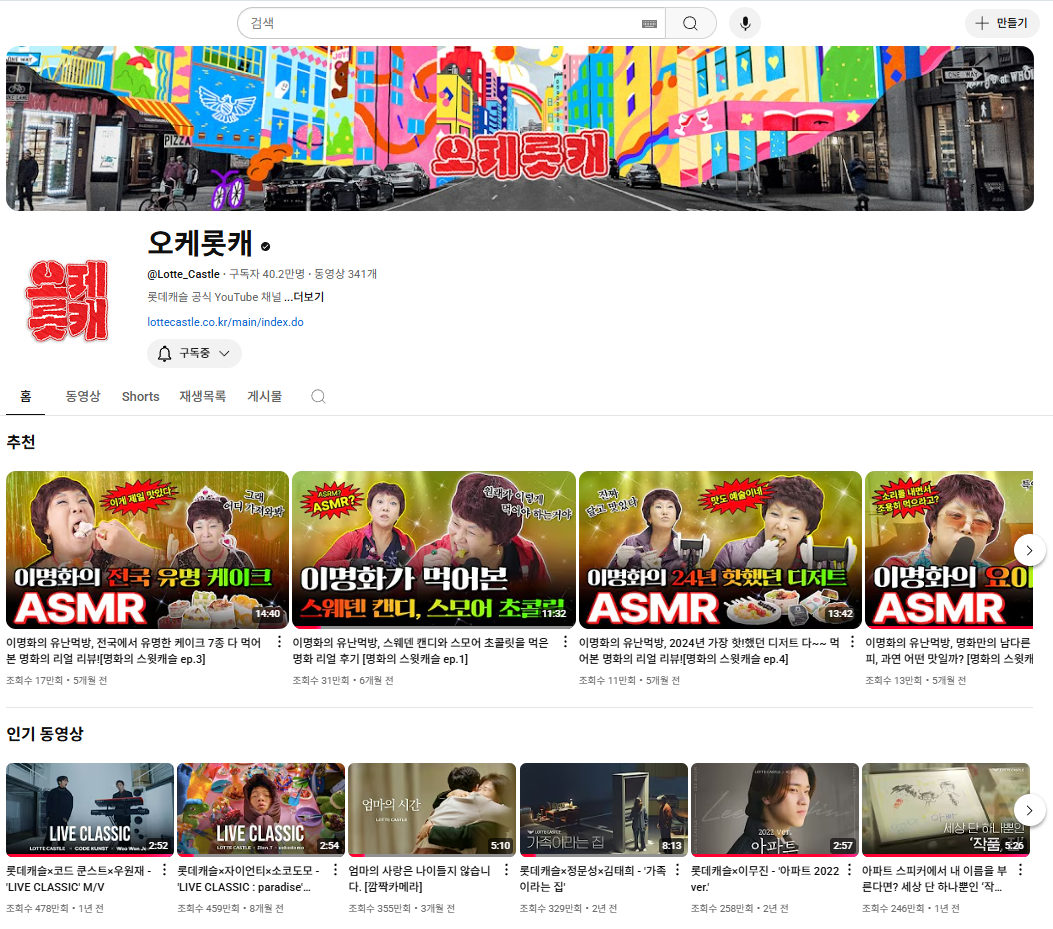Image resolution: width=1053 pixels, height=929 pixels.
Task: Click the 구독자 40.2만명 subscriber count
Action: [267, 274]
